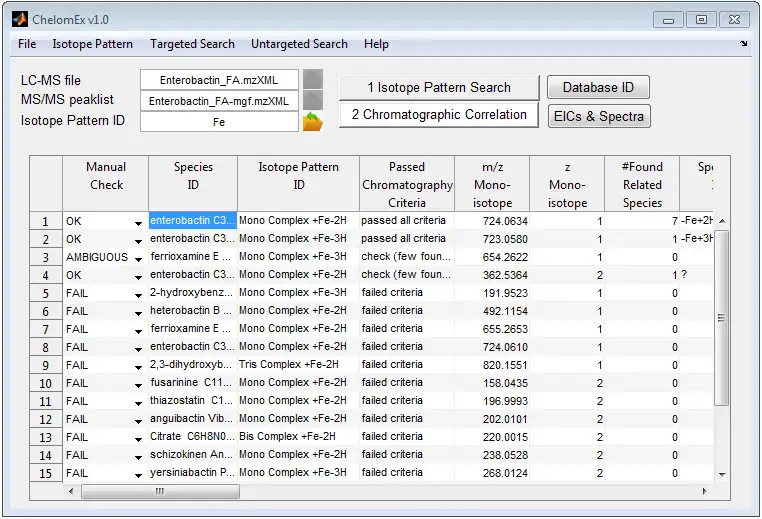Select the Isotope Pattern ID column header

coord(298,184)
